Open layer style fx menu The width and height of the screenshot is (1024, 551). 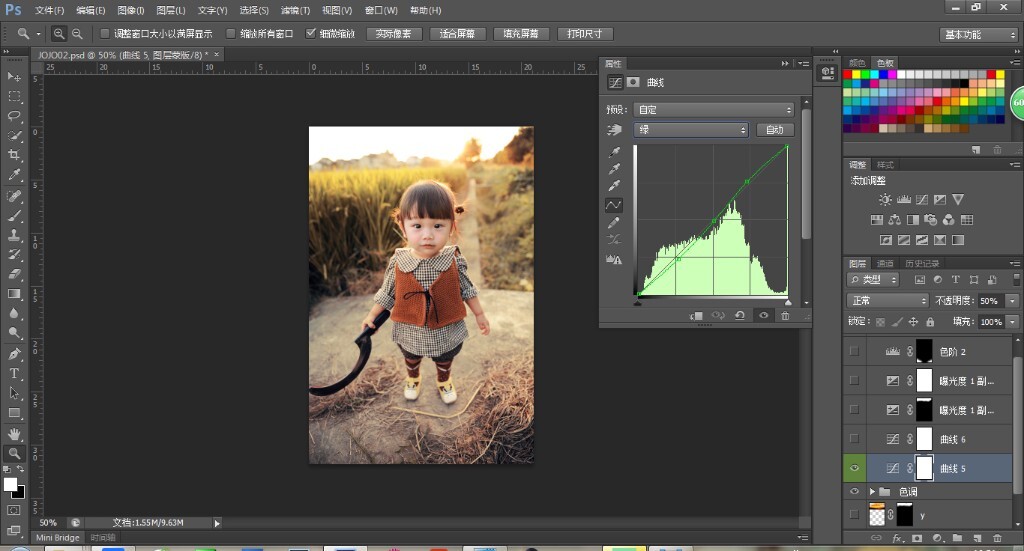pos(897,539)
